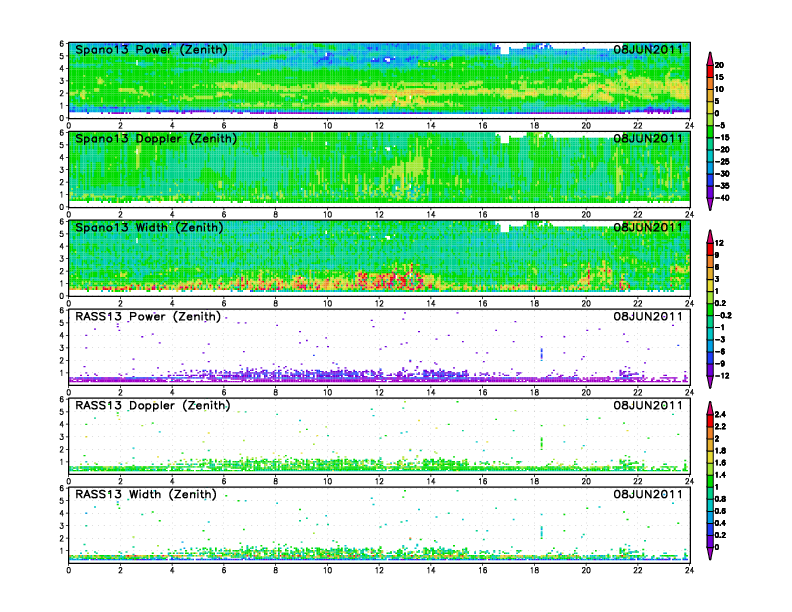This screenshot has height=612, width=792.
Task: Click the 'RASS13 Doppler (Zenith)' panel title
Action: 153,405
